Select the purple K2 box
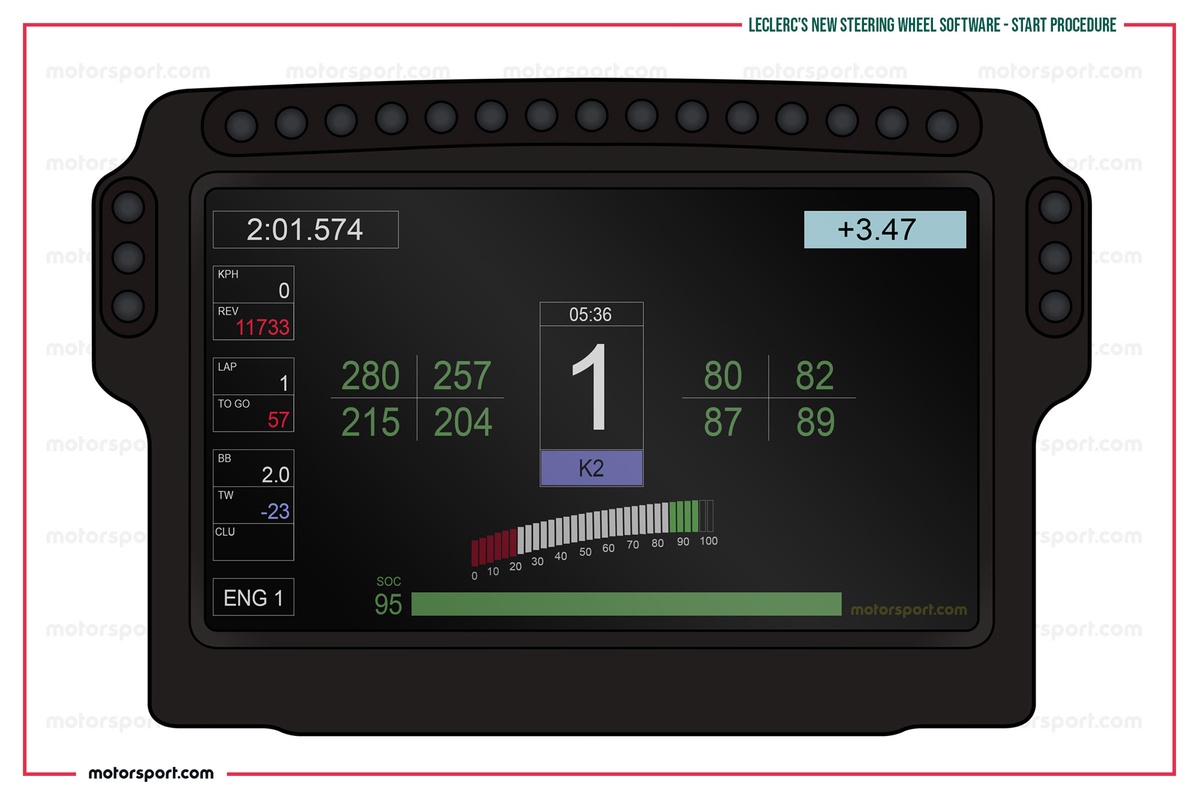 [x=591, y=468]
